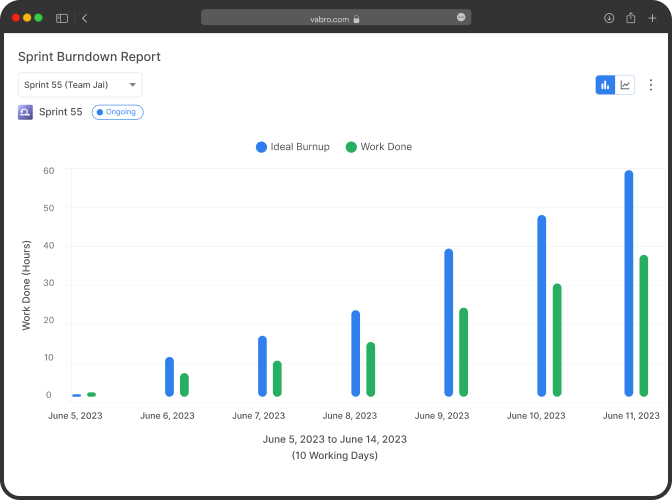Click the June 11 Ideal Burnup blue bar
Viewport: 672px width, 500px height.
629,283
